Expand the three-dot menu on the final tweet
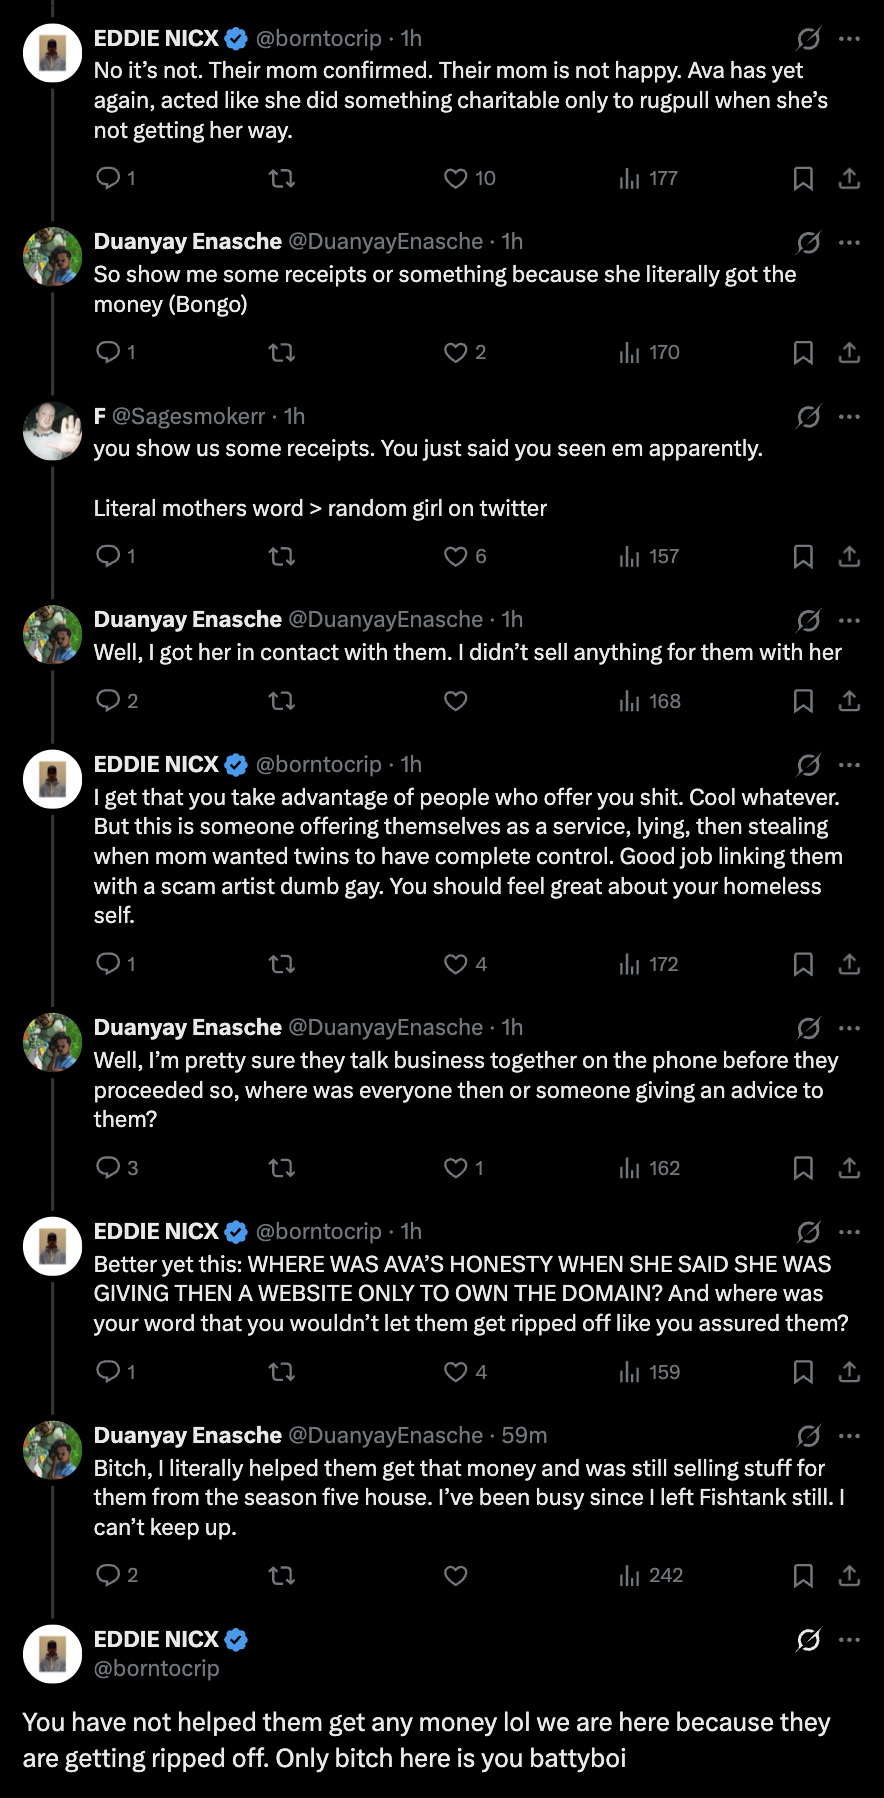The height and width of the screenshot is (1798, 884). [x=849, y=1640]
